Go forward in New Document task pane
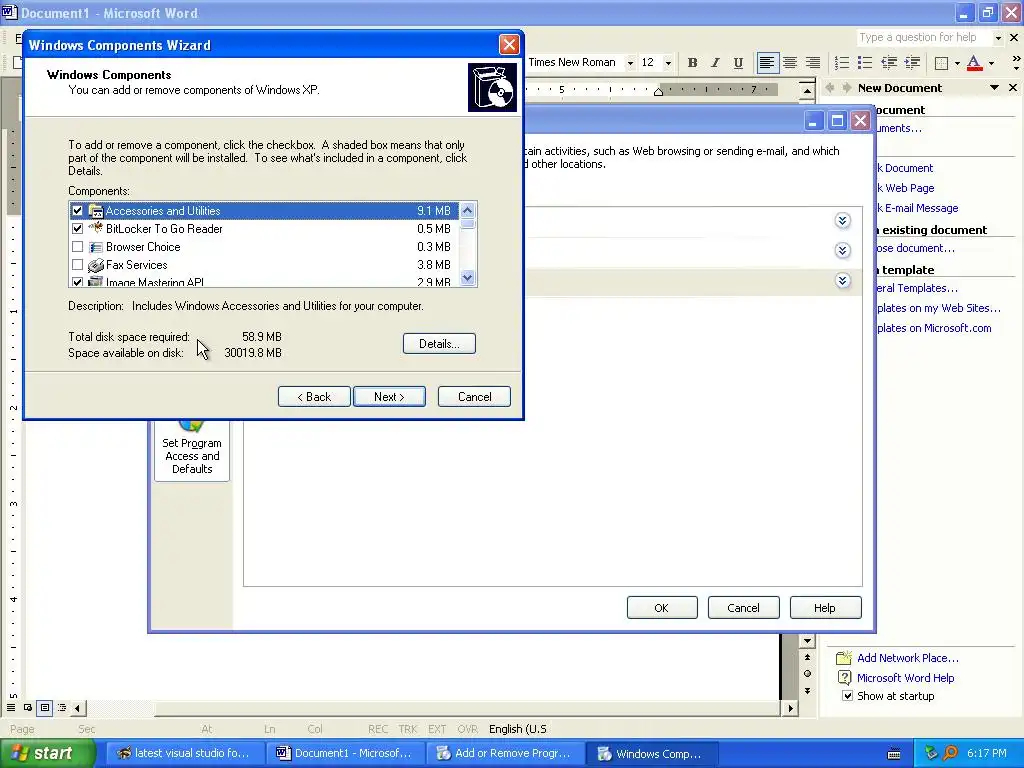 pos(847,88)
